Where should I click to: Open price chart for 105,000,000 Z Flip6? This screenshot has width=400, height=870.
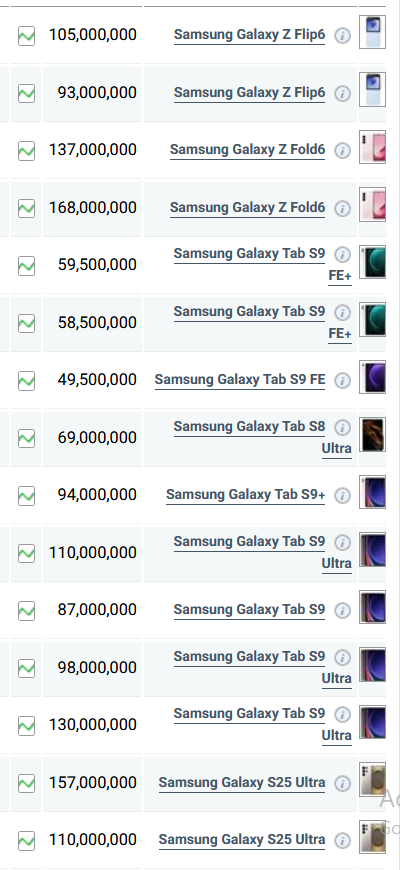[x=26, y=36]
